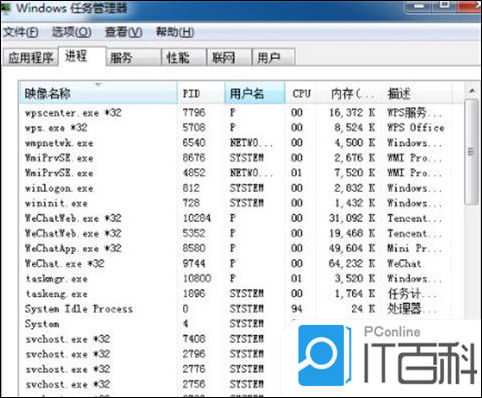
Task: Click the Mini Pr... description cell
Action: pos(415,248)
